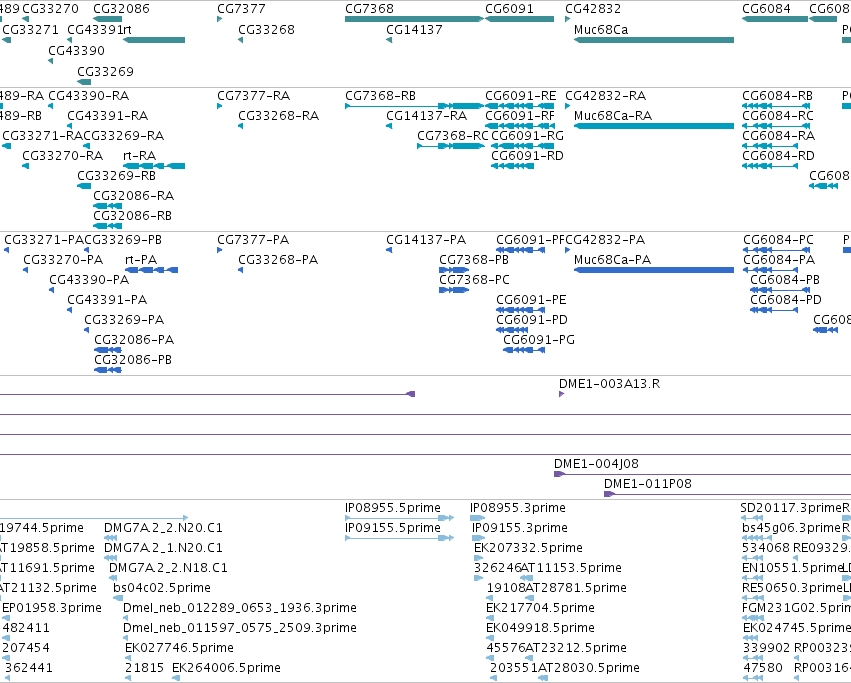Click the DME1-004J08 BAC label

pos(596,464)
